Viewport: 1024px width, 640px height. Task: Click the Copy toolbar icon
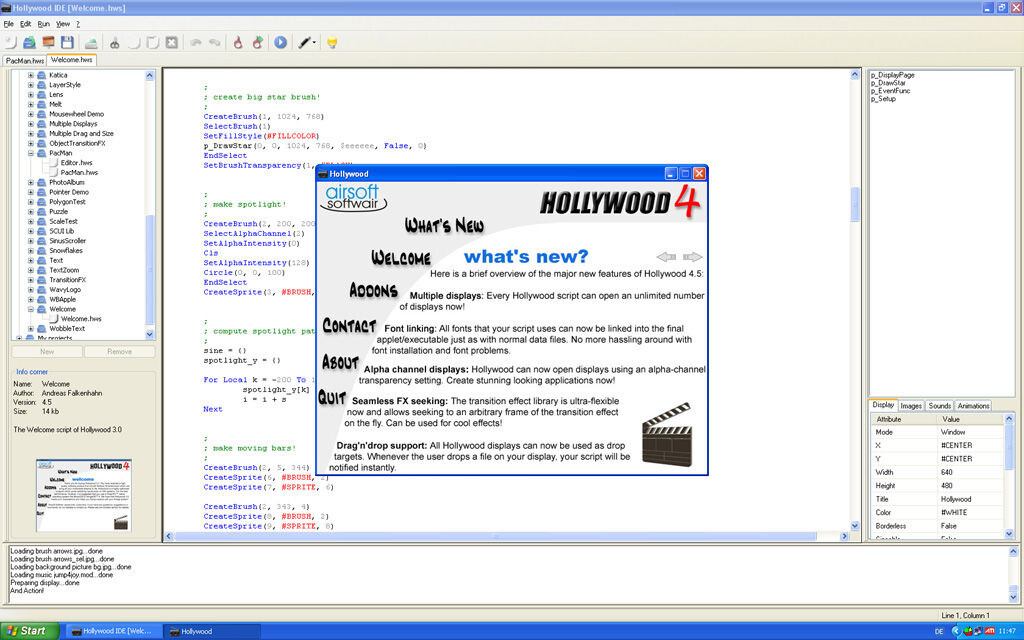coord(134,42)
